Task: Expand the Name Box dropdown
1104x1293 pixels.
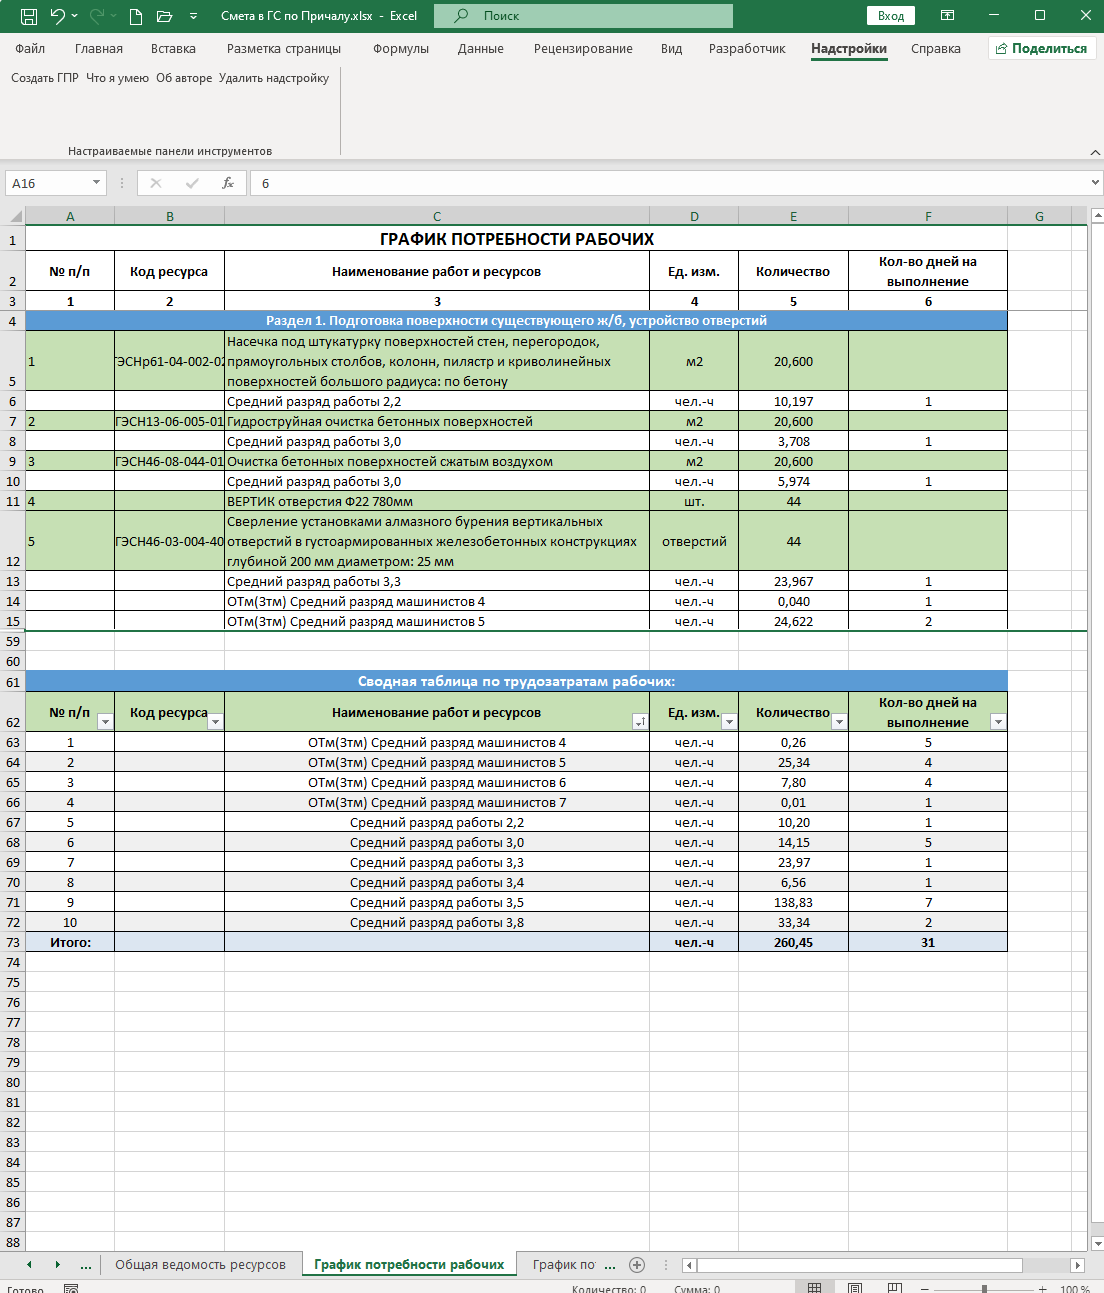Action: point(97,183)
